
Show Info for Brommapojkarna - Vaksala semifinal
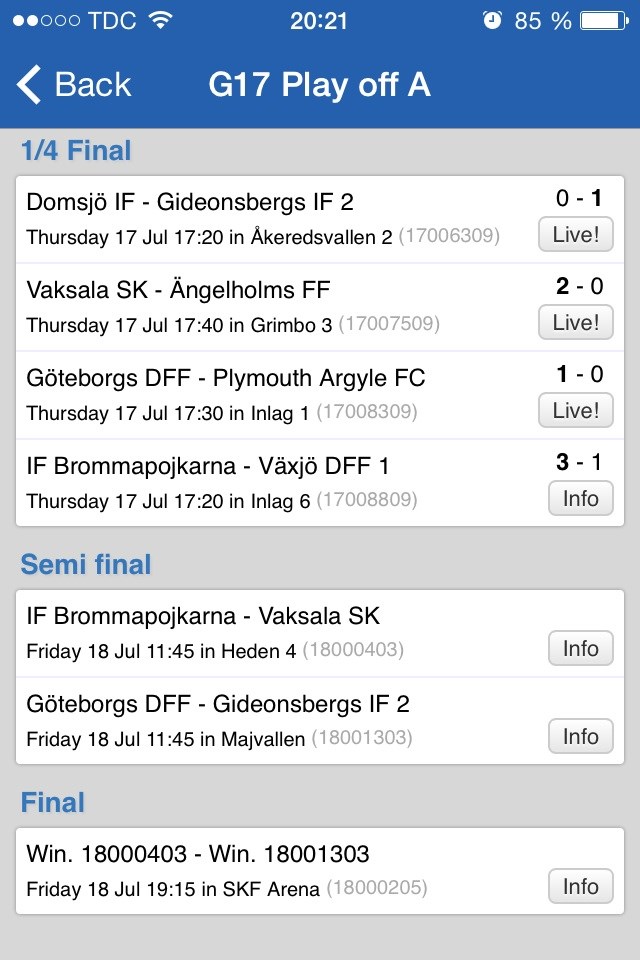point(580,648)
